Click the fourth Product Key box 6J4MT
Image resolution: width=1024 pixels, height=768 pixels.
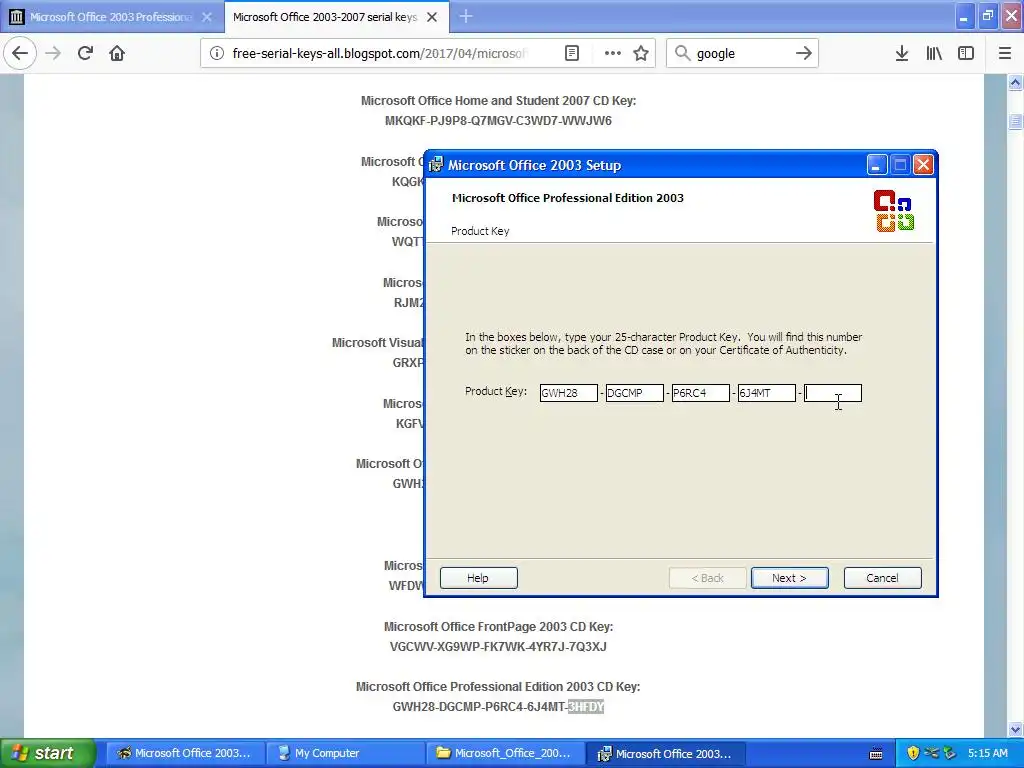point(766,392)
